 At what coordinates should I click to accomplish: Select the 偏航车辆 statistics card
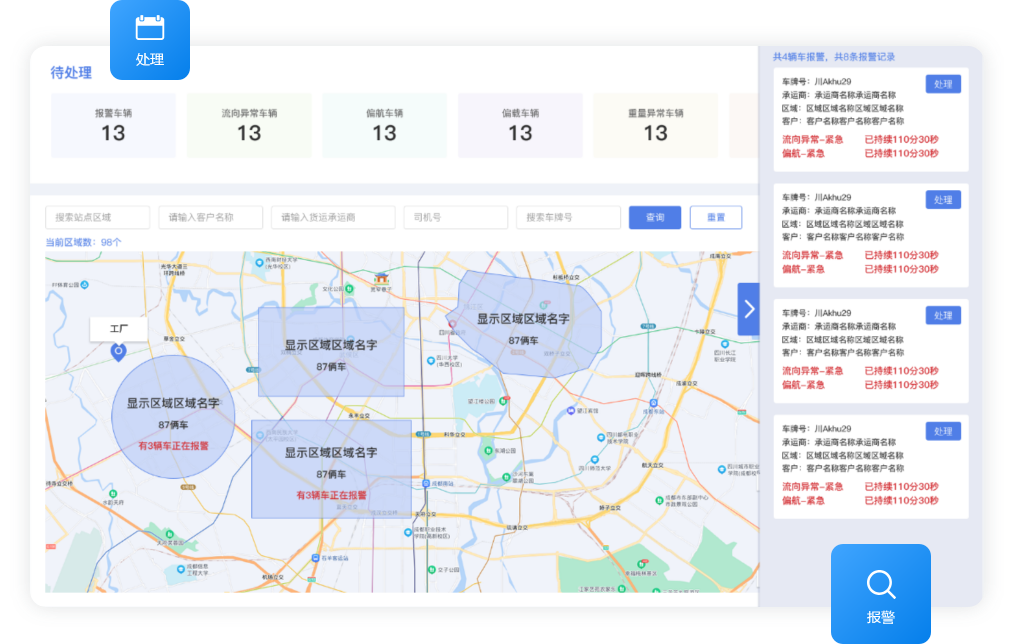(384, 125)
